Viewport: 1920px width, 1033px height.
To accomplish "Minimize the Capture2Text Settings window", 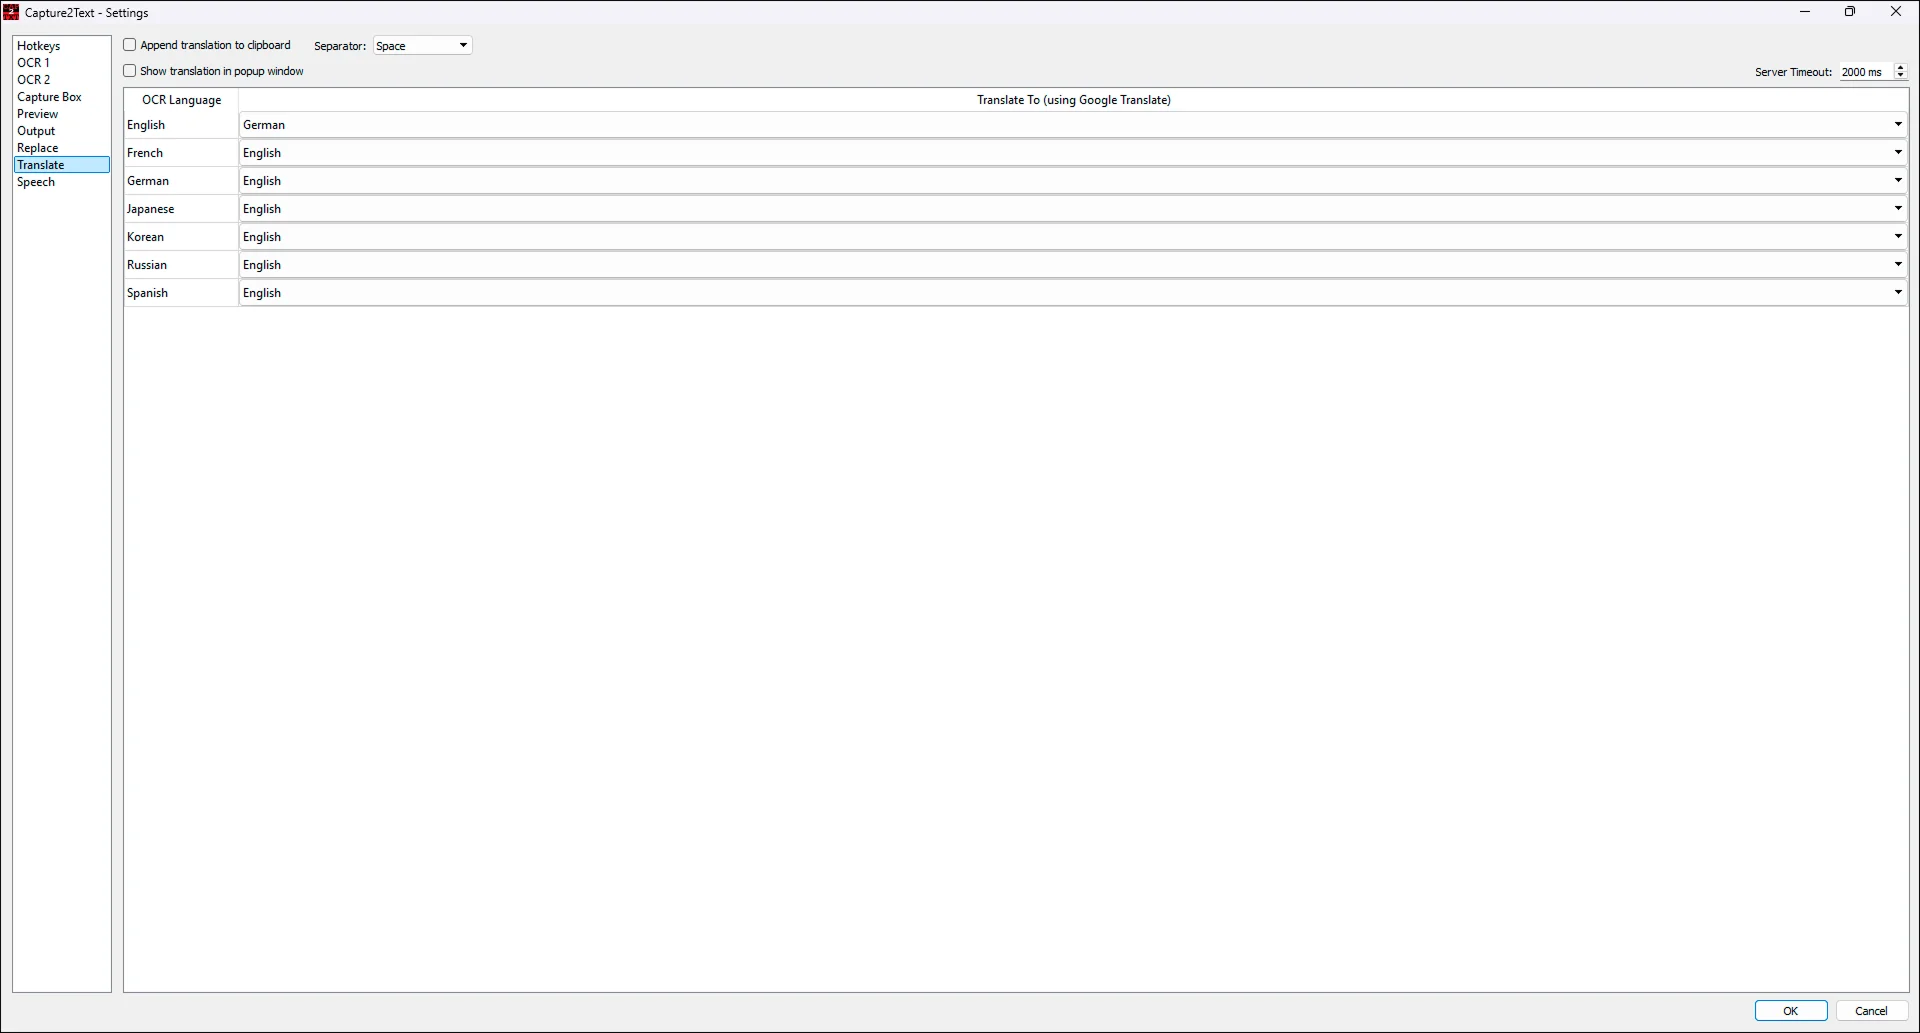I will click(1805, 12).
